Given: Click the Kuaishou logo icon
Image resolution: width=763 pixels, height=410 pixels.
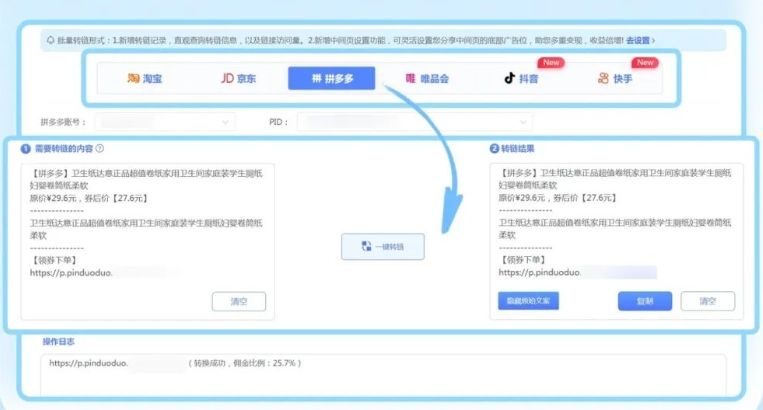Looking at the screenshot, I should tap(603, 78).
